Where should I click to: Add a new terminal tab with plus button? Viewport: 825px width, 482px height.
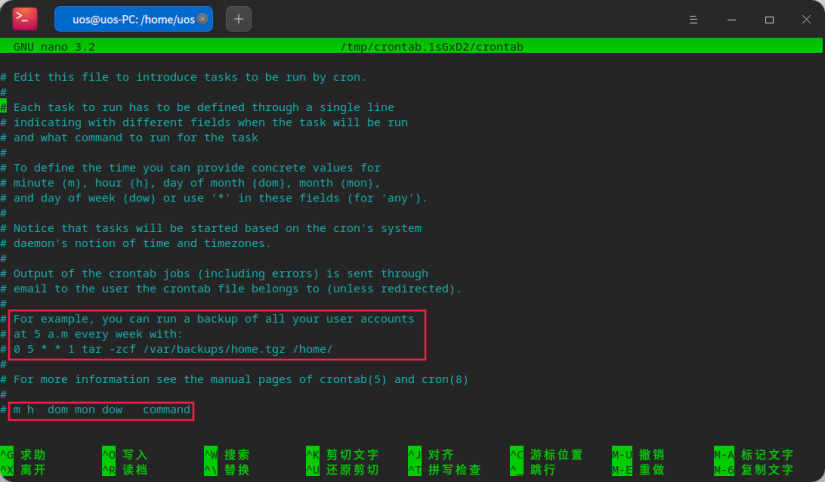[x=238, y=19]
